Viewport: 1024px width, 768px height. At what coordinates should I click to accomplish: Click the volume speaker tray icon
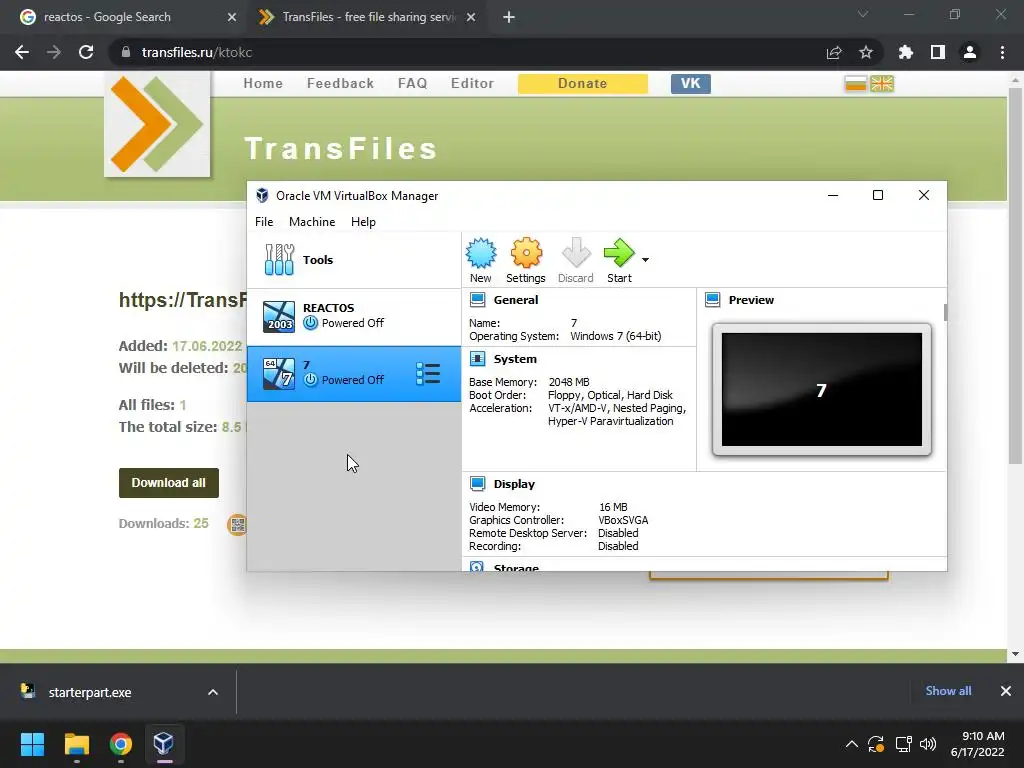927,744
